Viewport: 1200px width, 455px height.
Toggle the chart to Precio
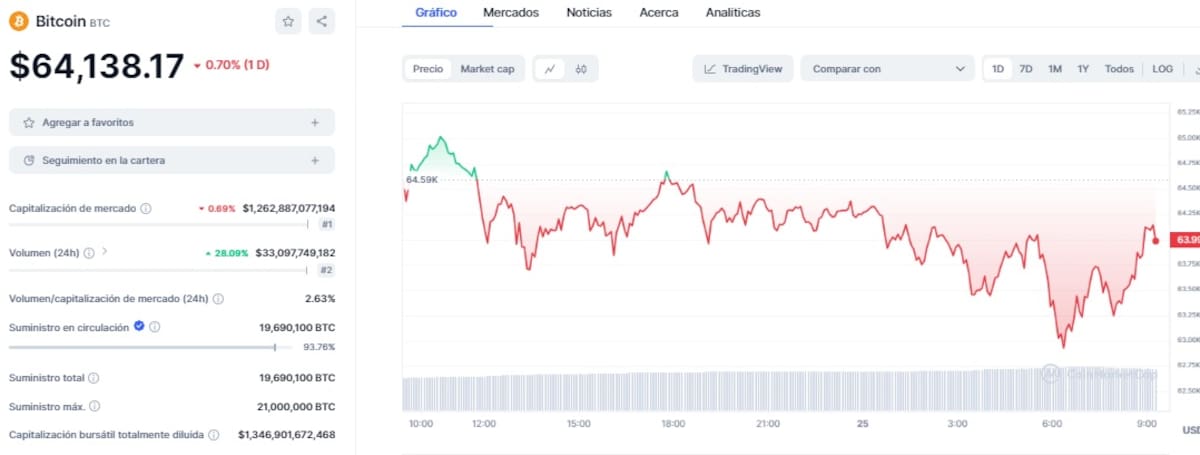[x=428, y=69]
